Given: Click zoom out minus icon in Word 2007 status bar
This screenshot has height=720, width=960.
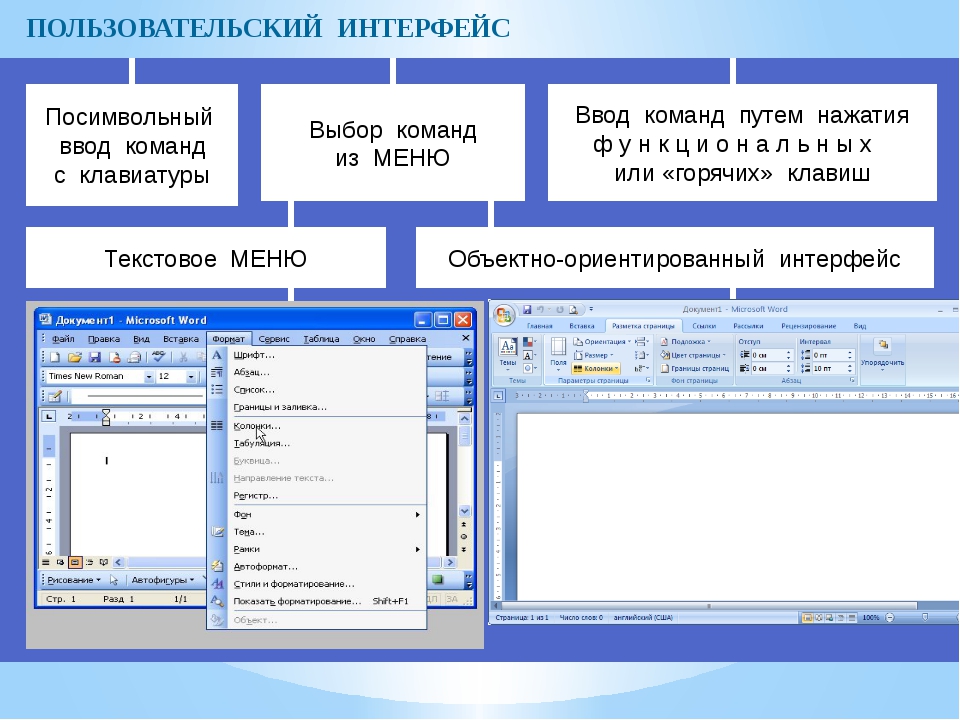Looking at the screenshot, I should pos(890,618).
